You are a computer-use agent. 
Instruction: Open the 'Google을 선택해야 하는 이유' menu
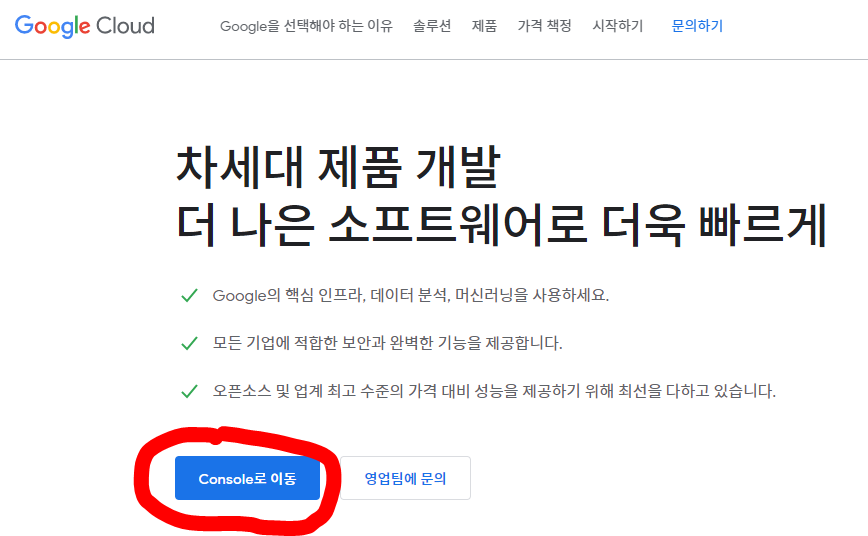coord(306,26)
